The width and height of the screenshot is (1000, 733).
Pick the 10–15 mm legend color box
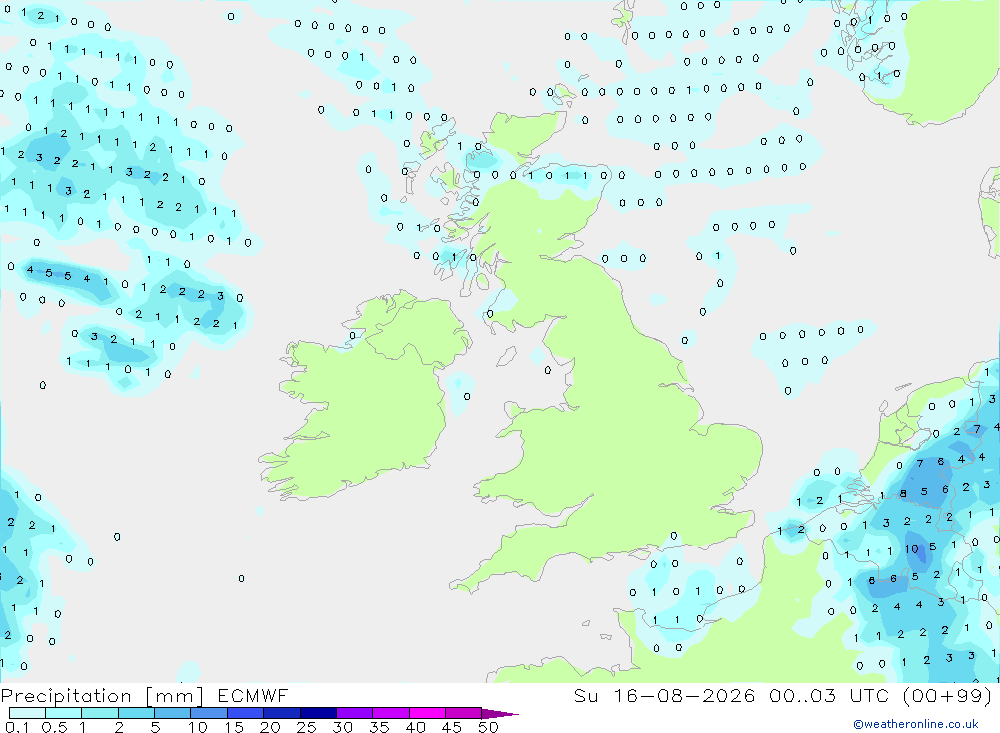pos(209,713)
